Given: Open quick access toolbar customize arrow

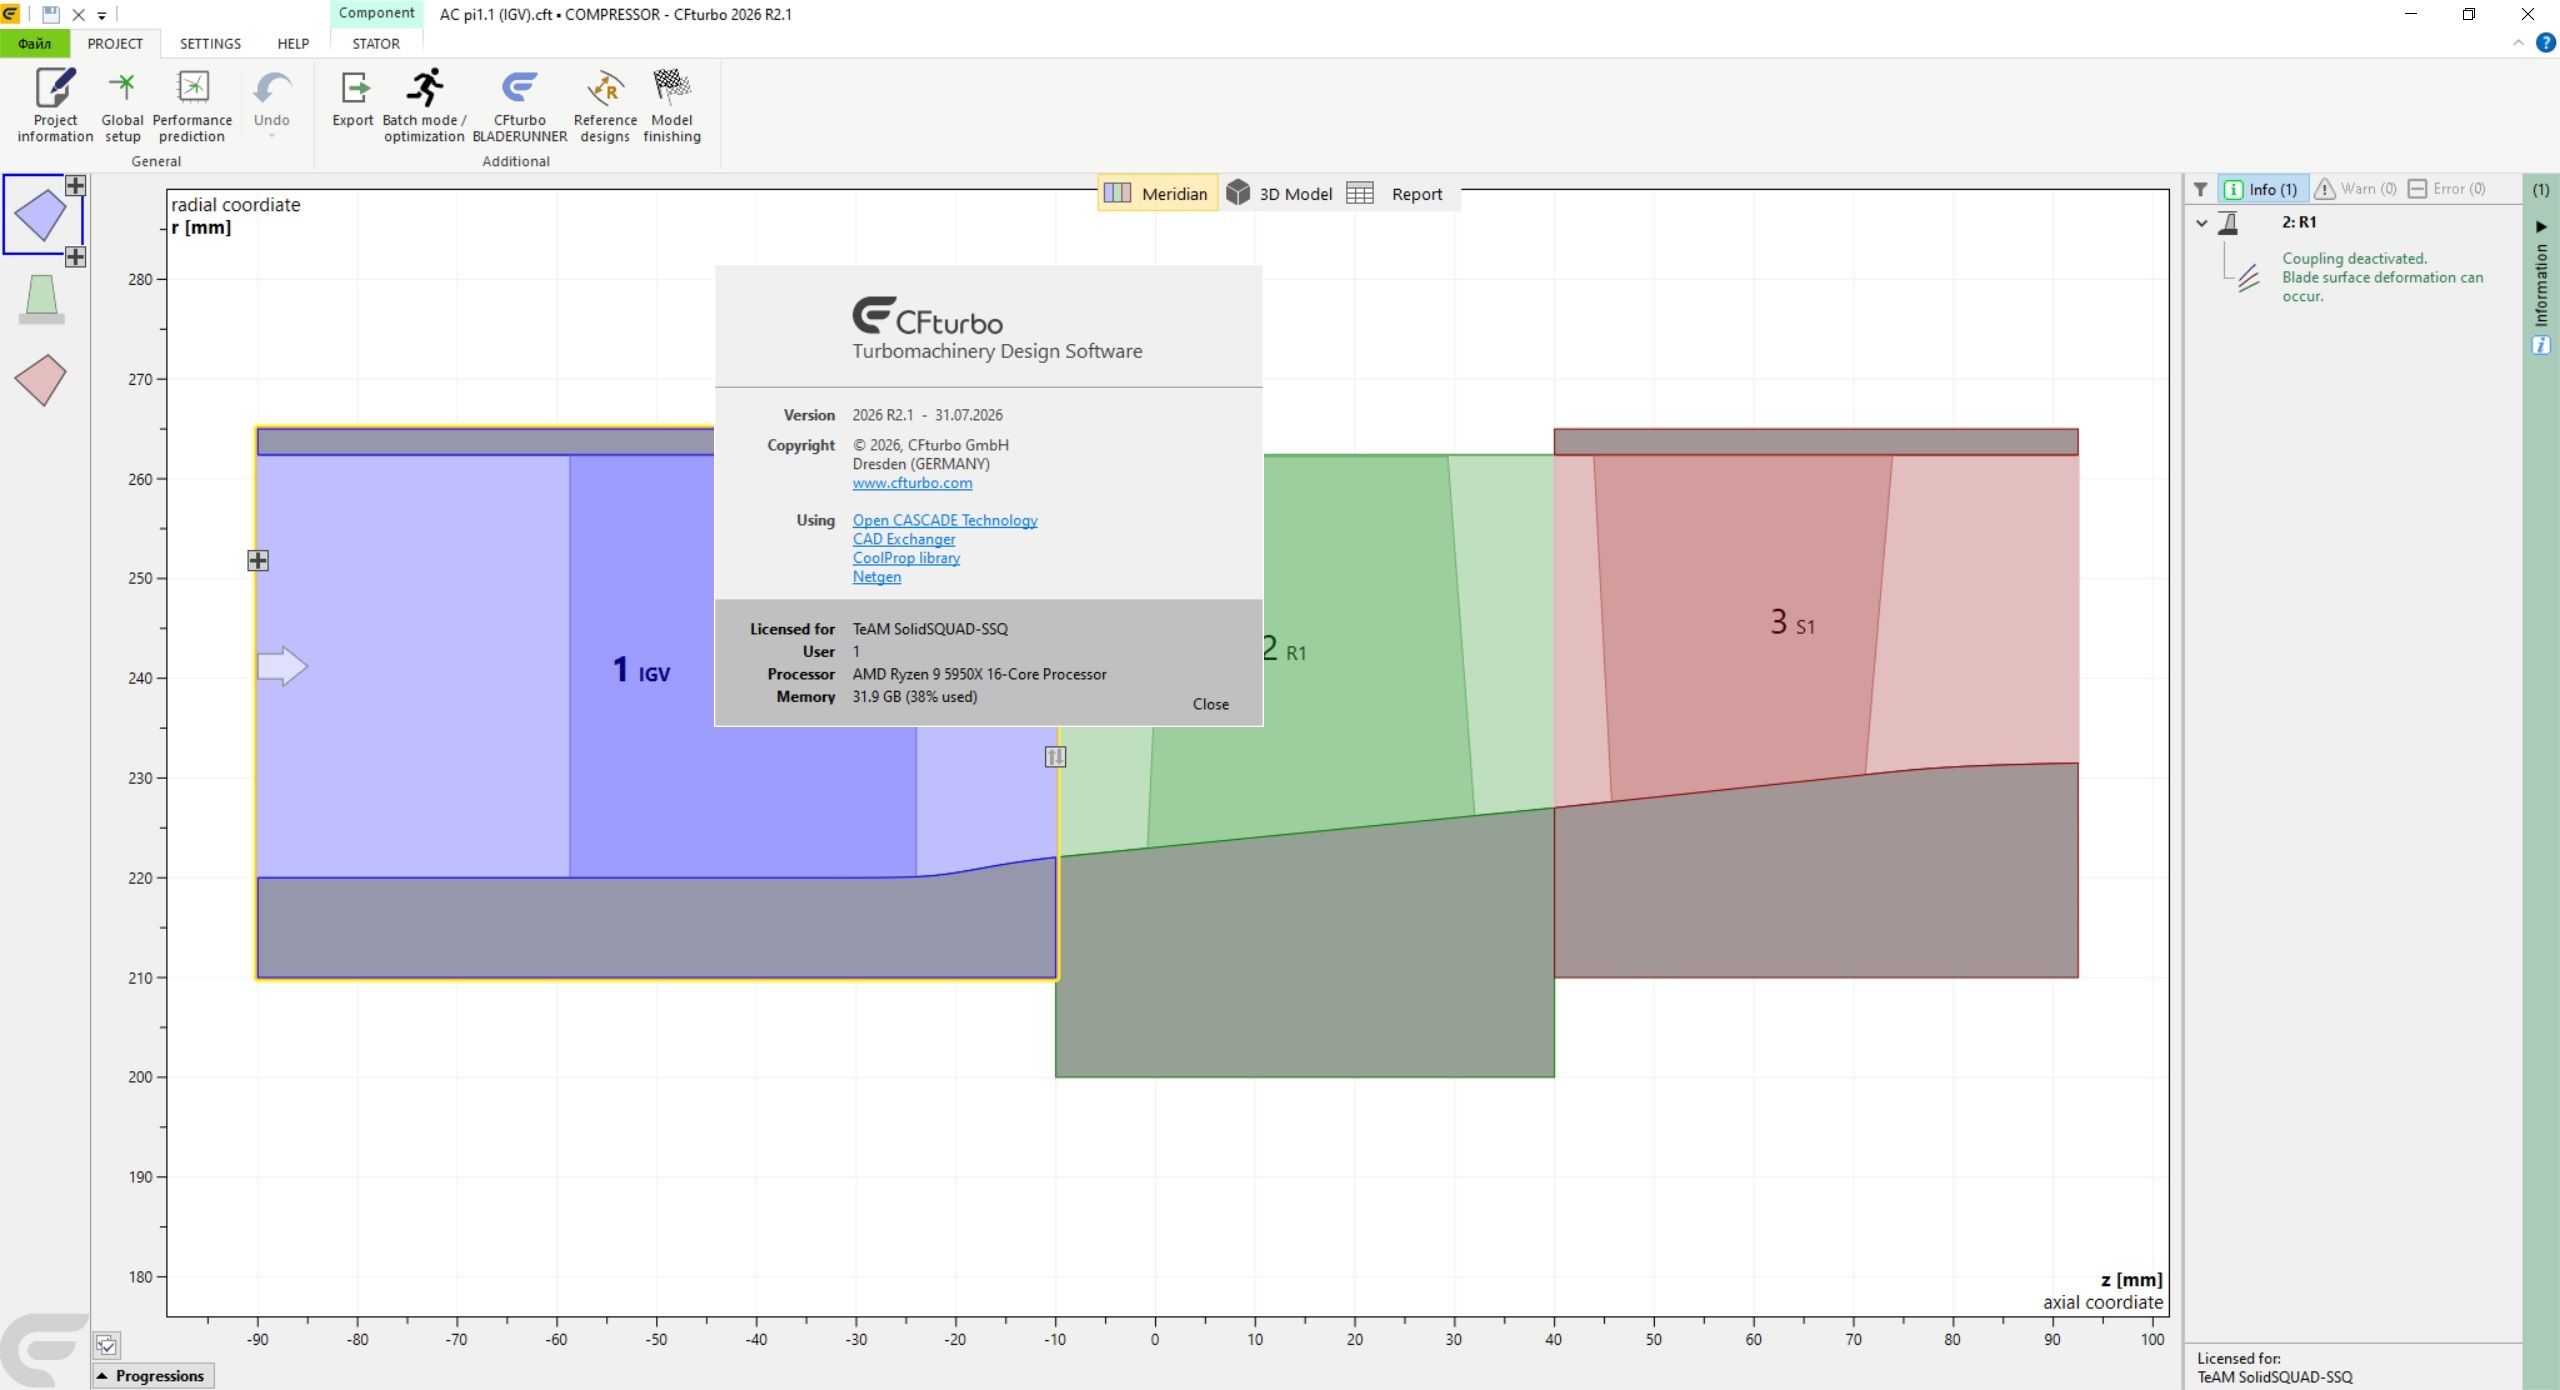Looking at the screenshot, I should (x=101, y=15).
